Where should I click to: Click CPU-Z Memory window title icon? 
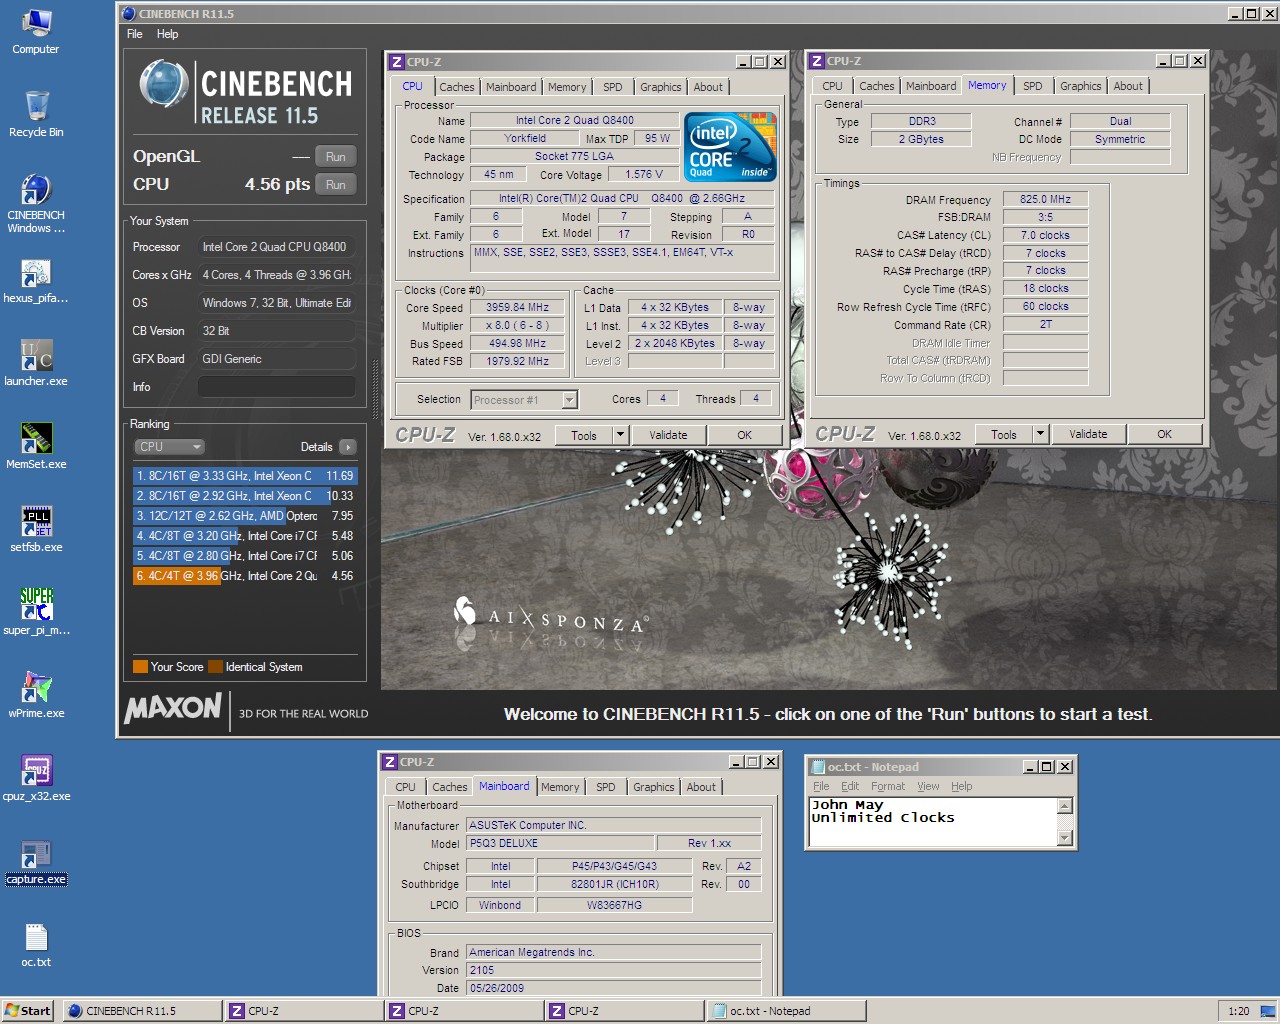816,61
